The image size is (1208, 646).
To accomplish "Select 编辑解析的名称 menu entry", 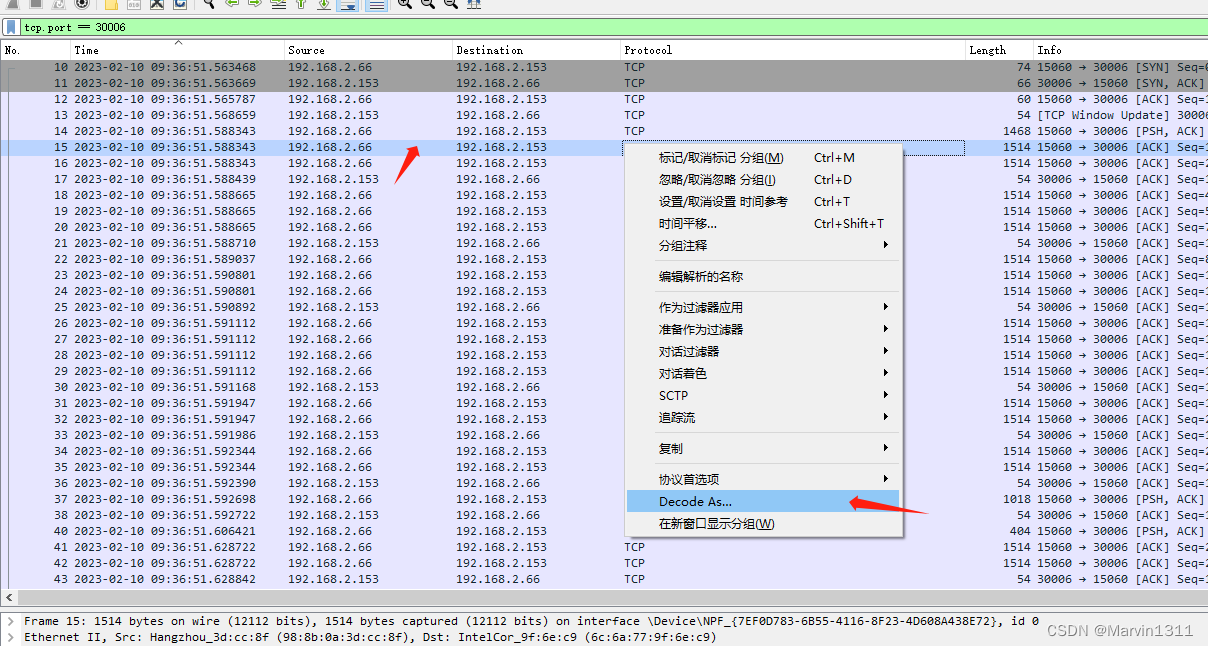I will [x=763, y=276].
